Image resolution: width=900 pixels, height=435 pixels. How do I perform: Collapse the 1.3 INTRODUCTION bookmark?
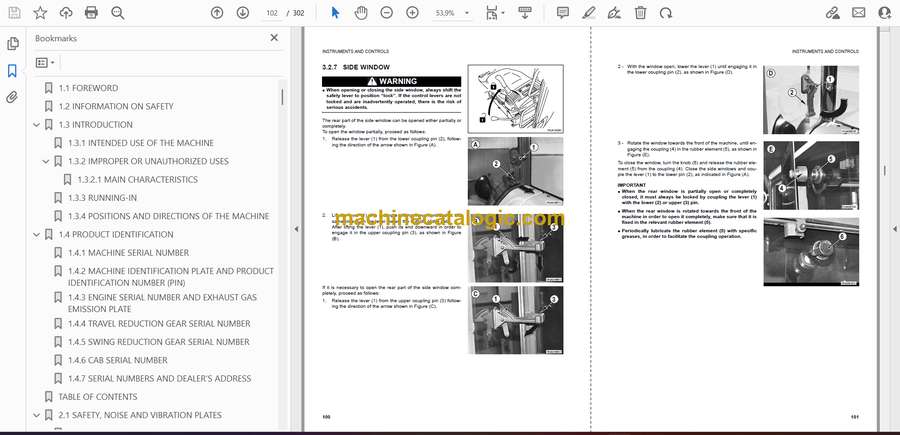[x=37, y=125]
